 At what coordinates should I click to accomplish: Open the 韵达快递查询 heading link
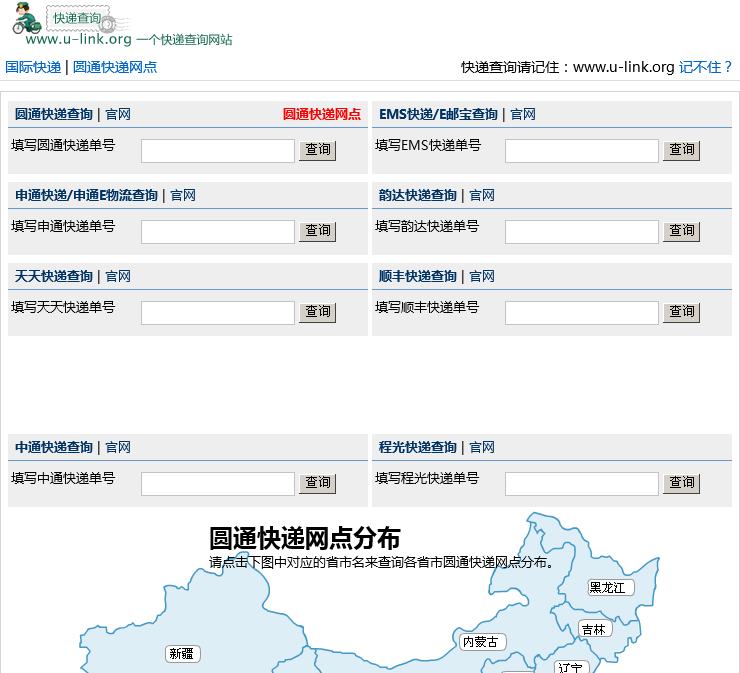click(x=418, y=195)
